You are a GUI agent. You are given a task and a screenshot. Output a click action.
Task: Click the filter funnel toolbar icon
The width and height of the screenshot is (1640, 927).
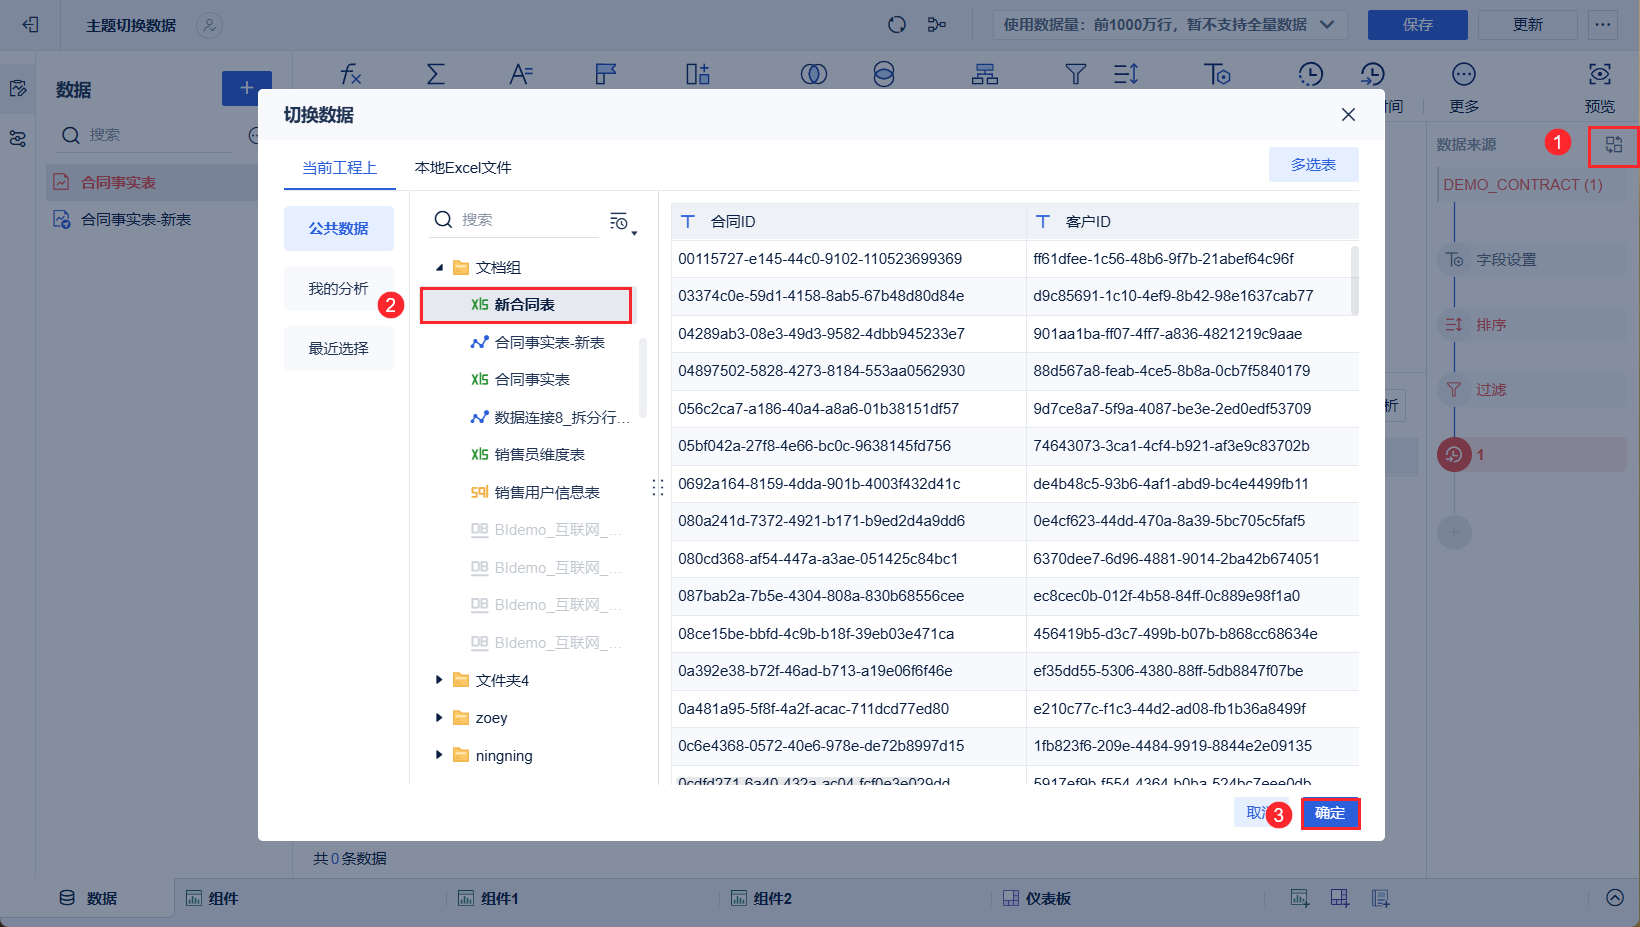tap(1076, 74)
